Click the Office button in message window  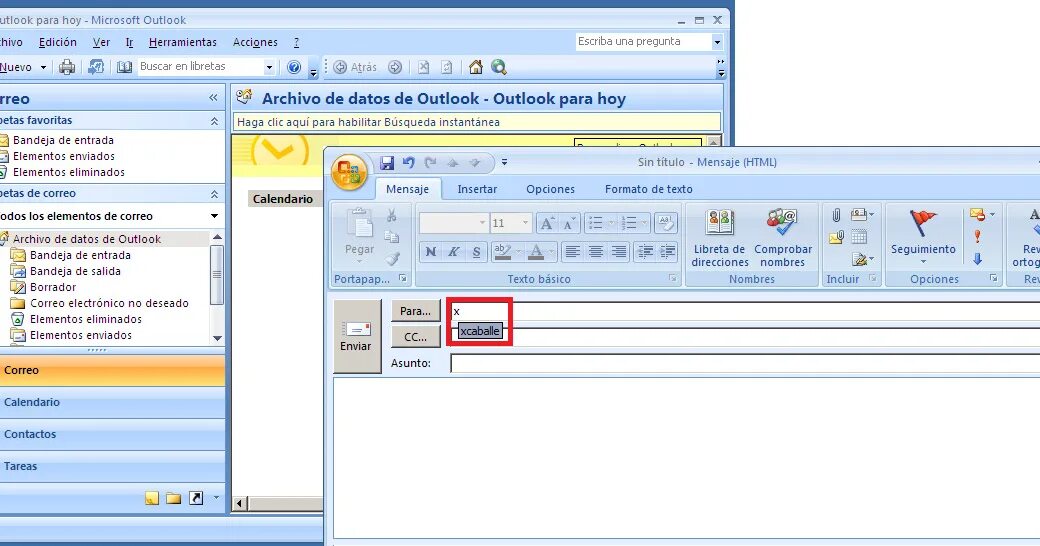[x=350, y=172]
